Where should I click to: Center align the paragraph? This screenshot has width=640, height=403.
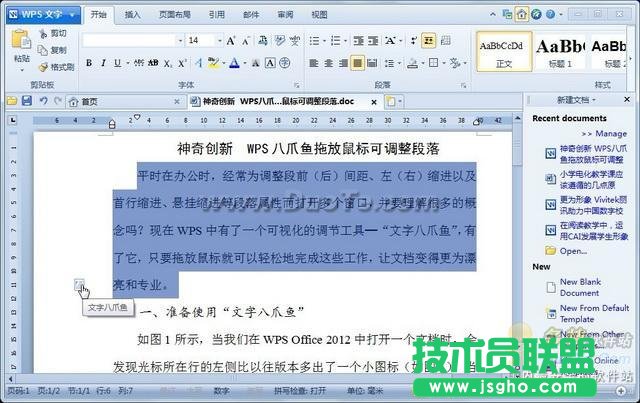click(329, 63)
